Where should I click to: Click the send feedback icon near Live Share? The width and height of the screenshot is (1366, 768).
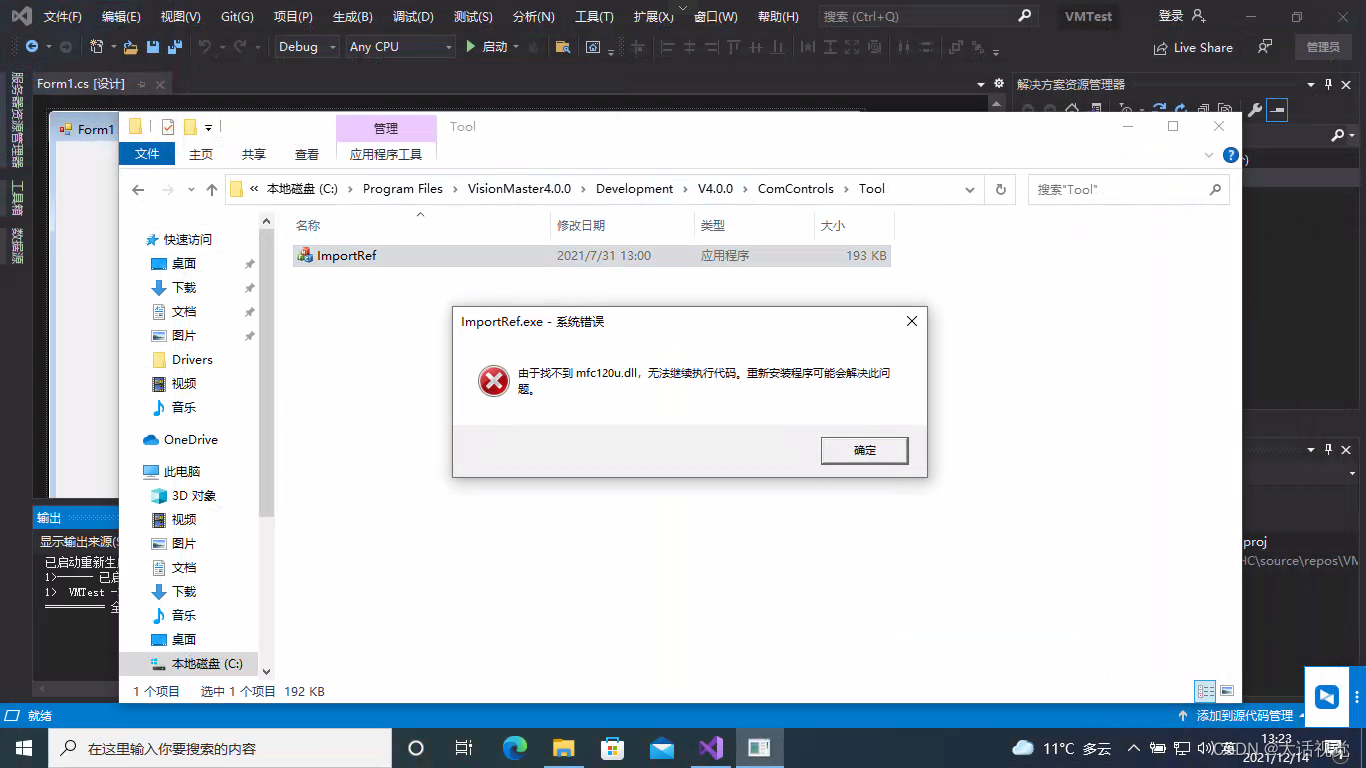coord(1265,47)
